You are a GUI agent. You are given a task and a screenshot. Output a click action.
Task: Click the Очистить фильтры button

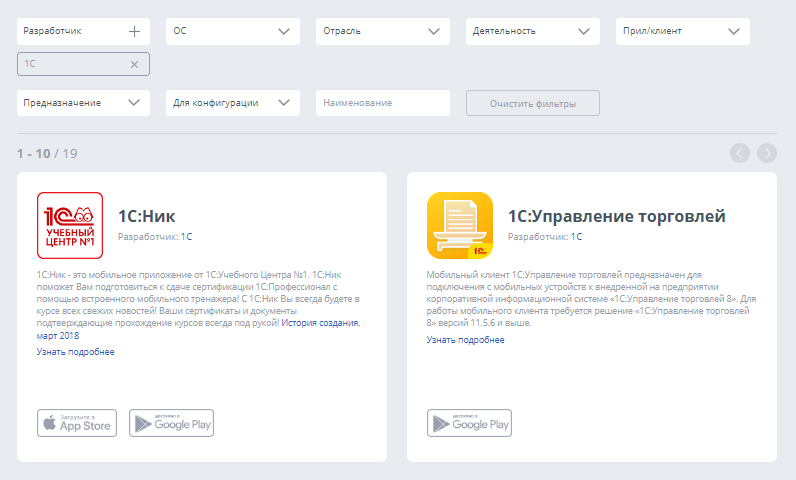(x=533, y=103)
